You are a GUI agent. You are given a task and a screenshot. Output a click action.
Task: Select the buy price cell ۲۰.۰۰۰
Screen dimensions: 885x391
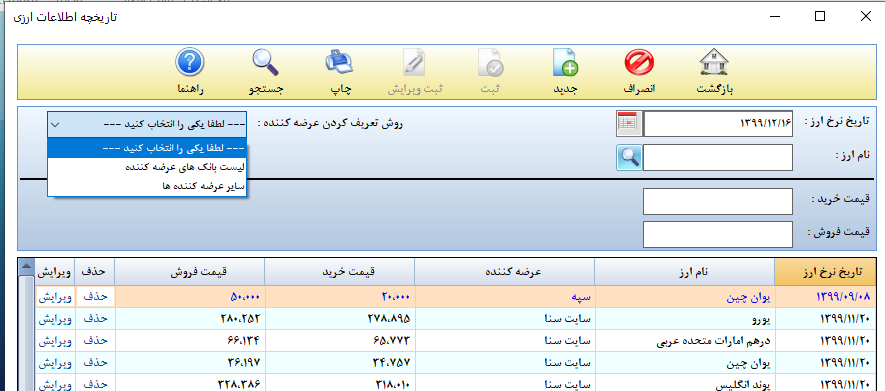(x=339, y=296)
